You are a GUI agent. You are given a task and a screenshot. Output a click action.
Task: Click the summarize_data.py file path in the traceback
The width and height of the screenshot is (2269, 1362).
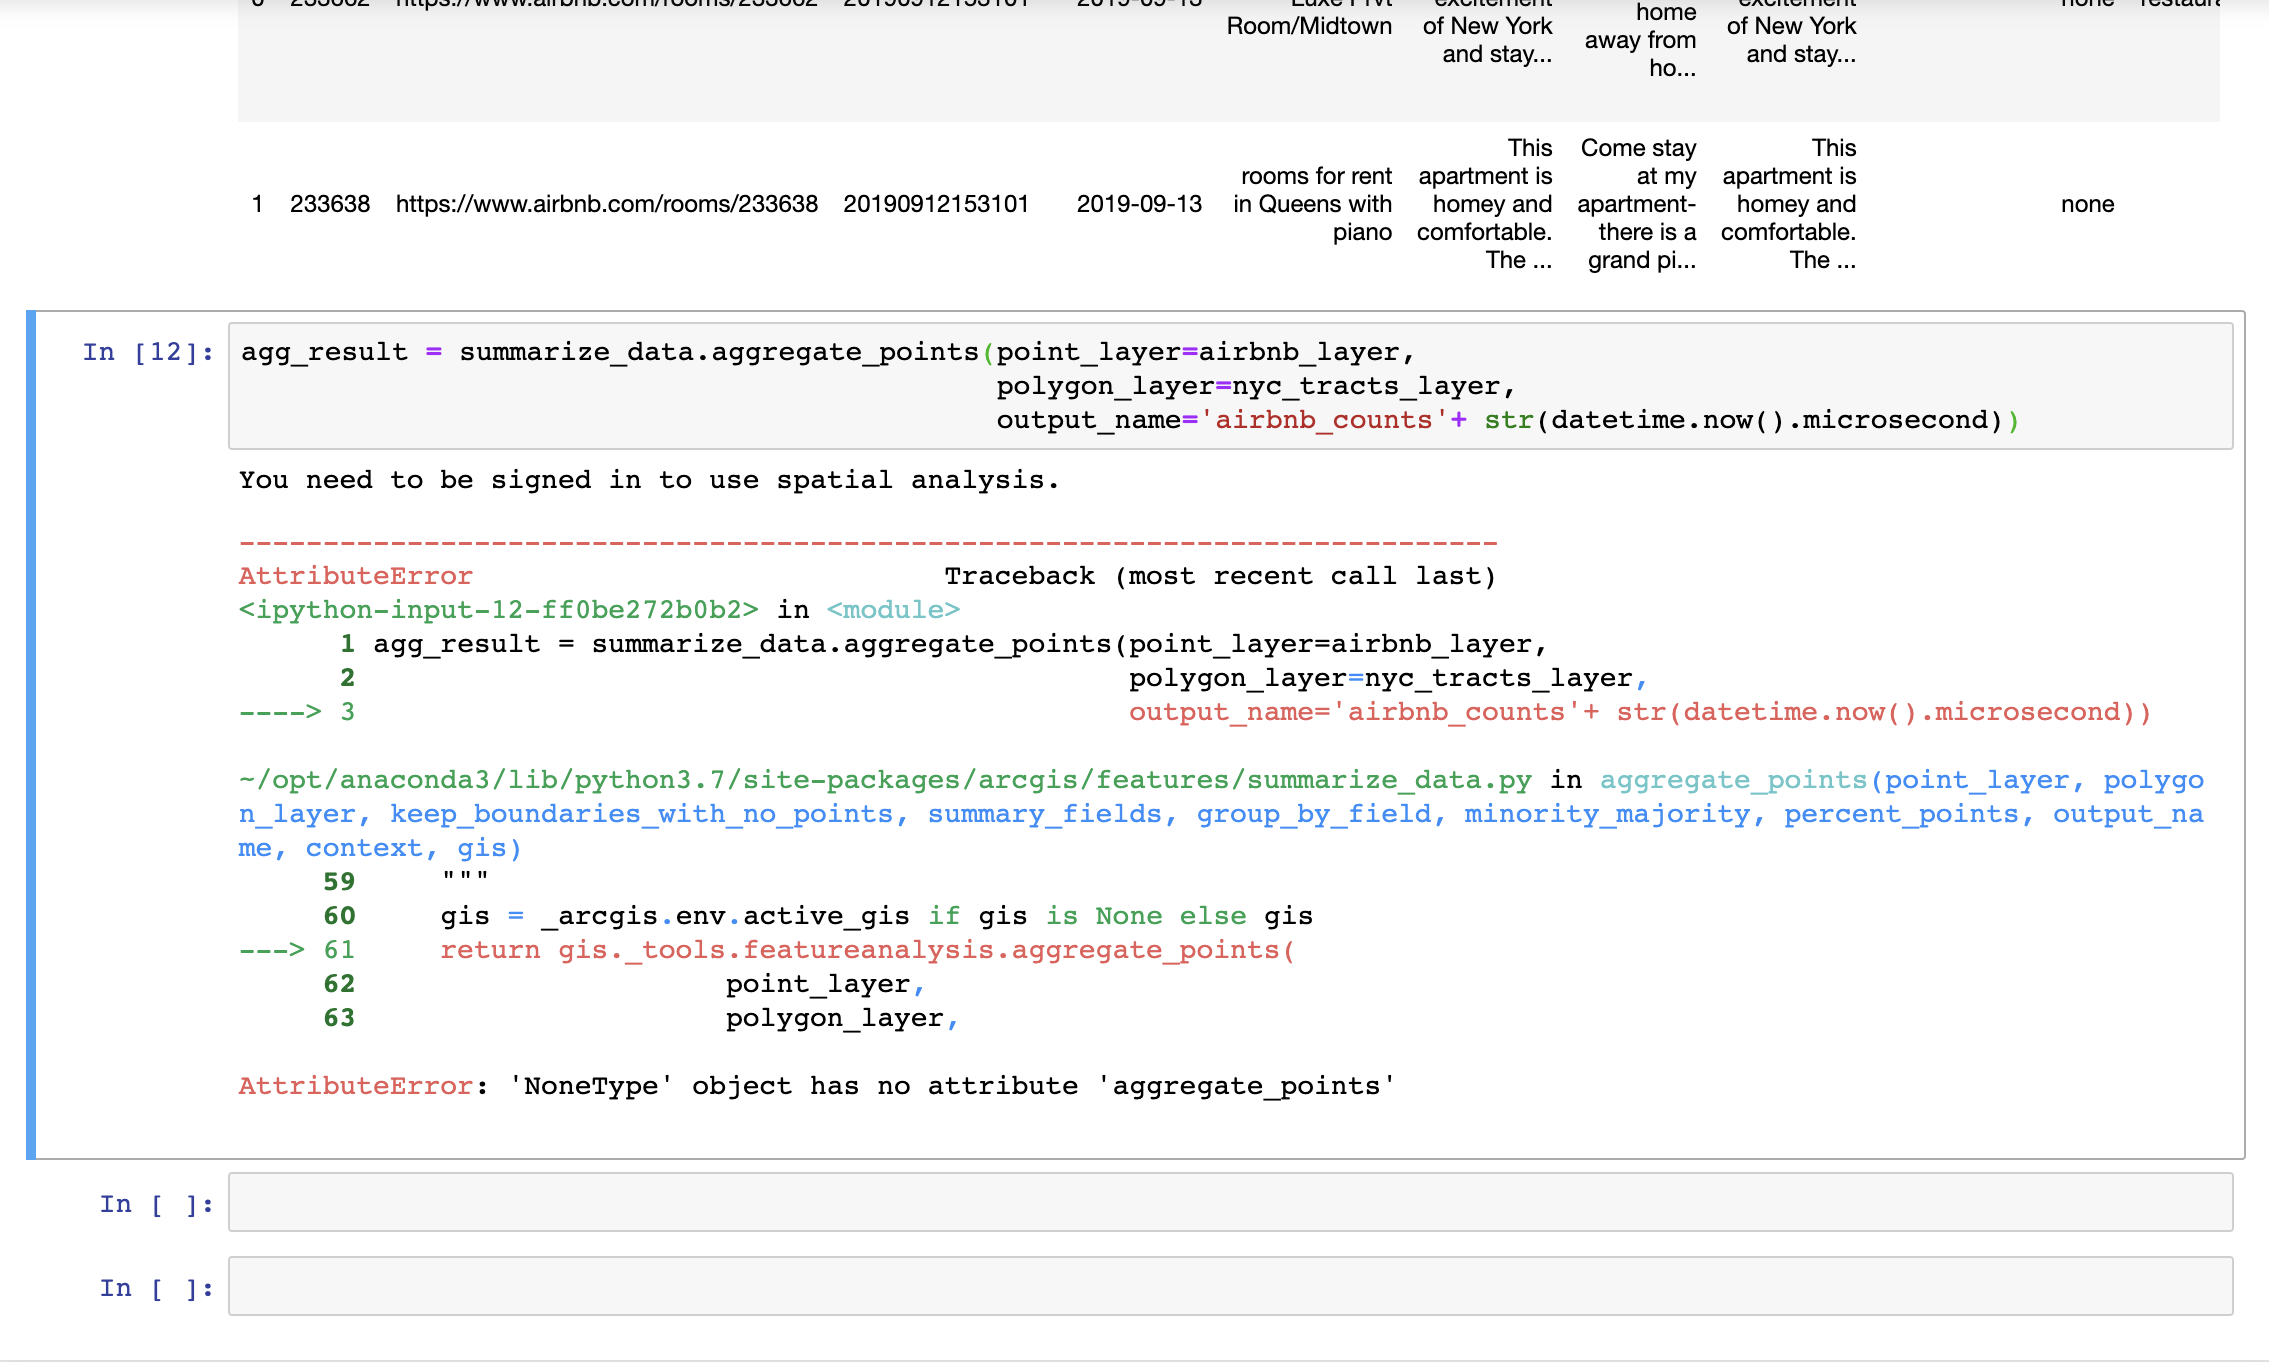point(885,780)
